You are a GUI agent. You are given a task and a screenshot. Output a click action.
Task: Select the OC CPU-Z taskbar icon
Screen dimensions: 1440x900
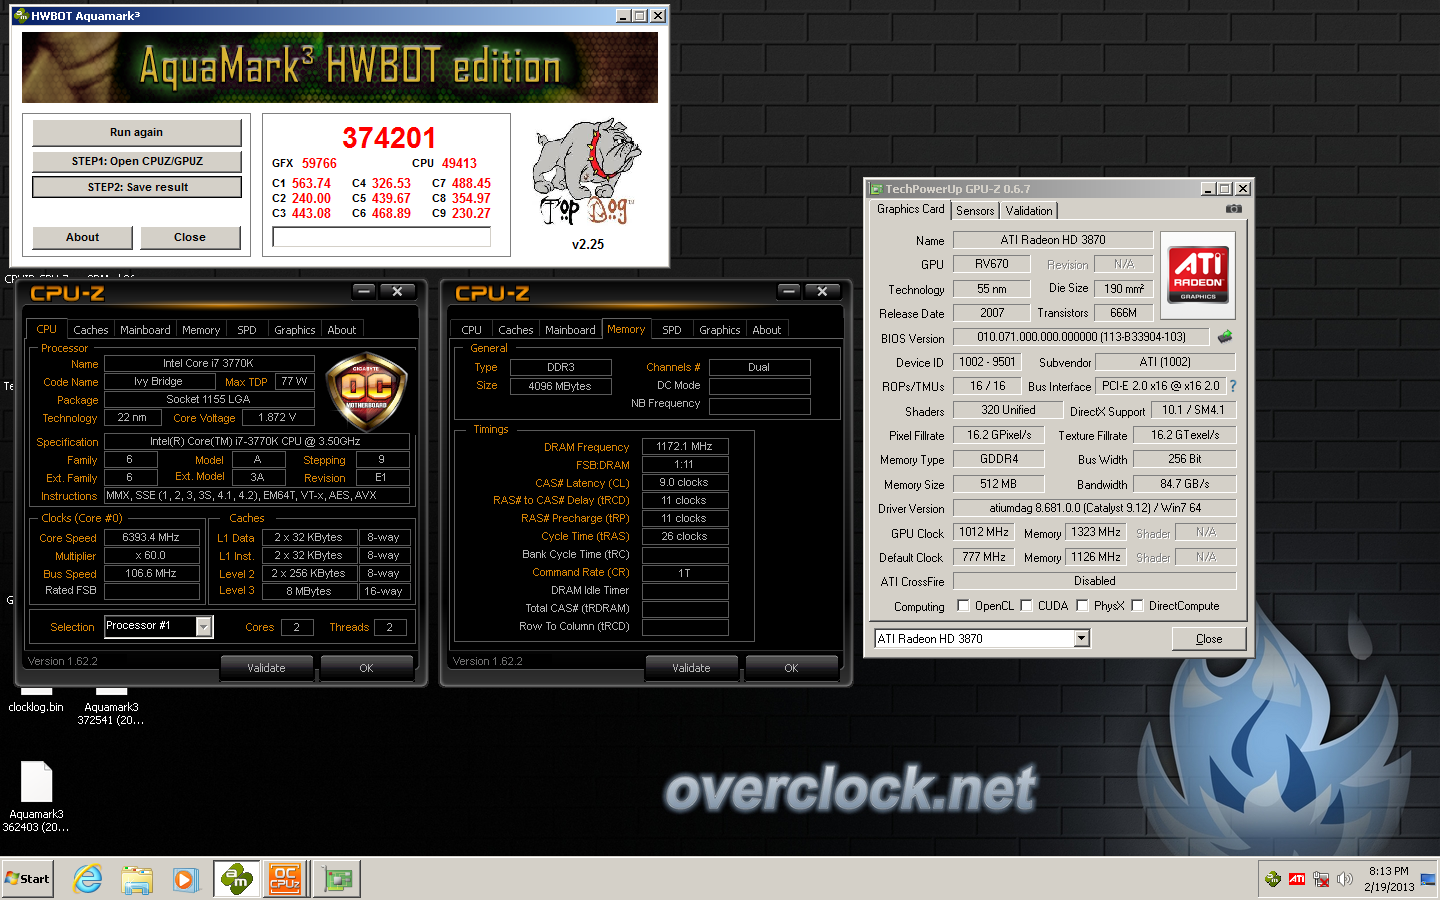coord(285,879)
